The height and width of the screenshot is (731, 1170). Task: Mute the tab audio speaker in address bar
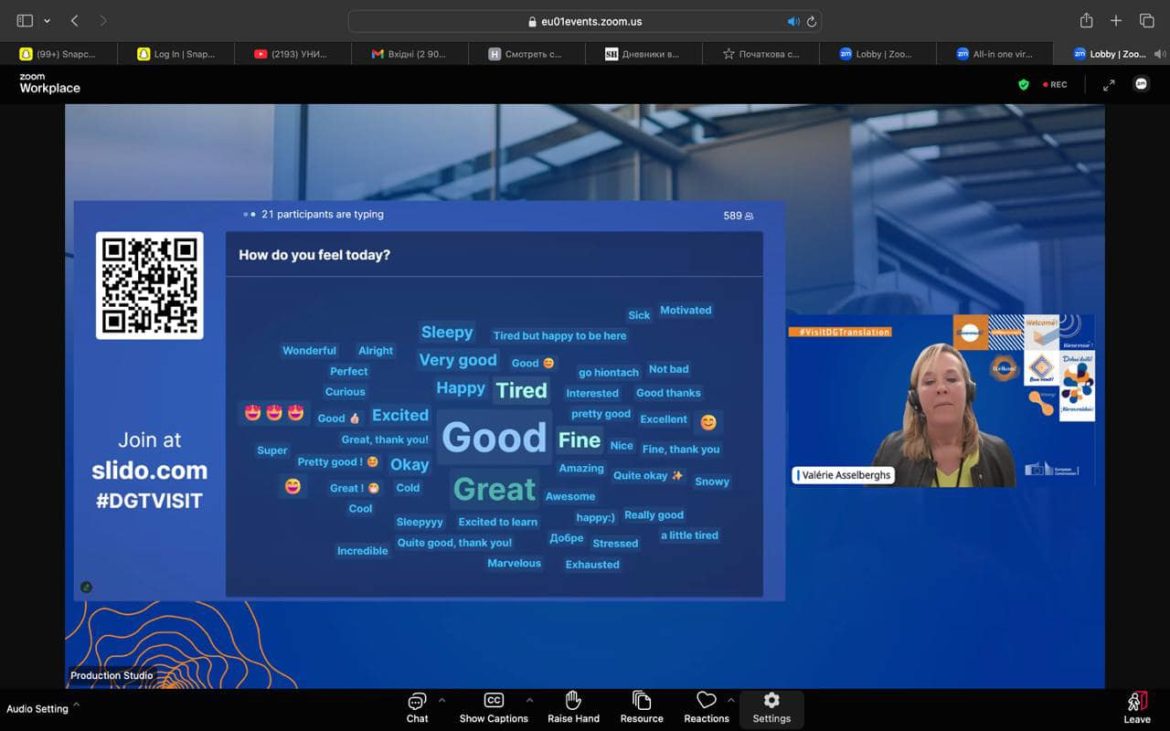tap(793, 21)
